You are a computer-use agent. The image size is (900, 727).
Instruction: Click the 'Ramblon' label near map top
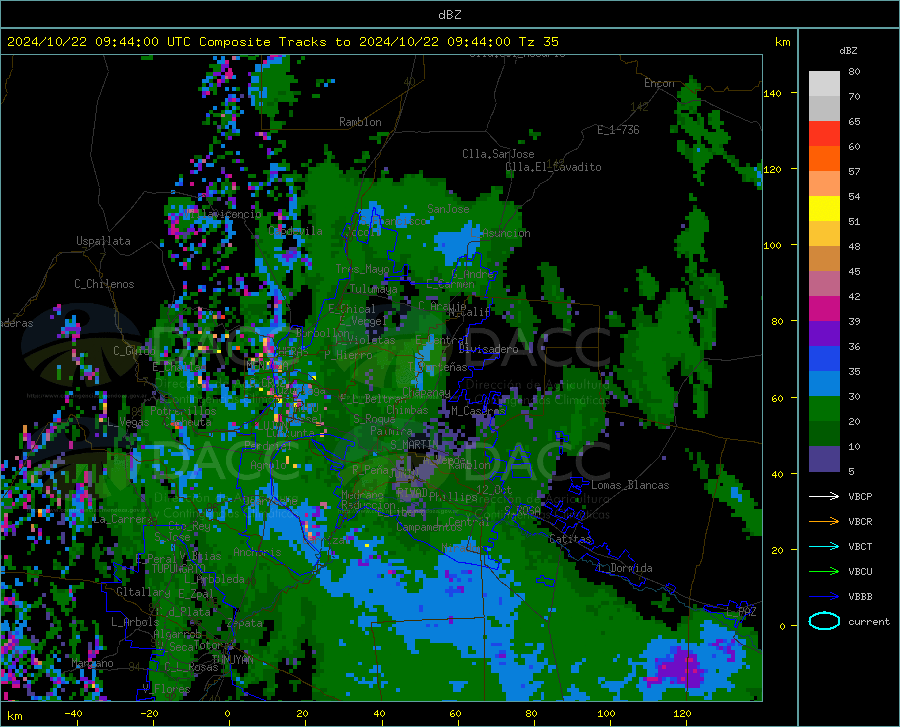pos(360,122)
